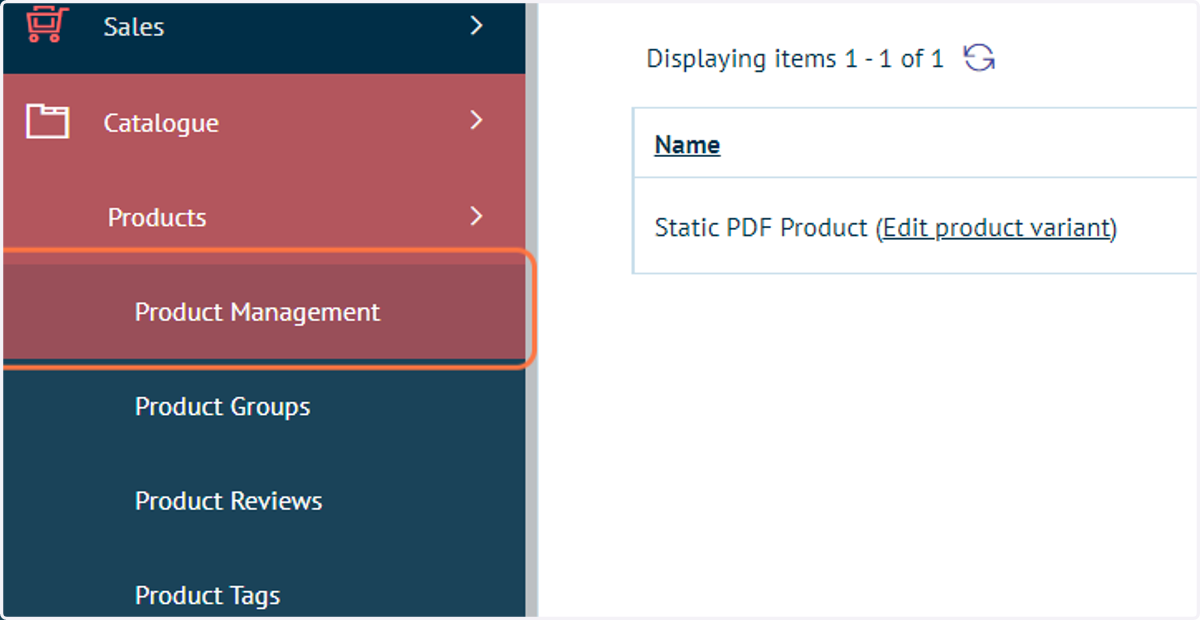Viewport: 1200px width, 620px height.
Task: Open the Edit product variant link
Action: 996,228
